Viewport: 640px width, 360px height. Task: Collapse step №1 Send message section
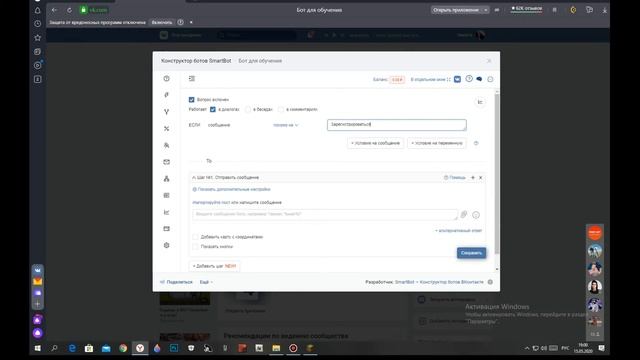pos(194,178)
